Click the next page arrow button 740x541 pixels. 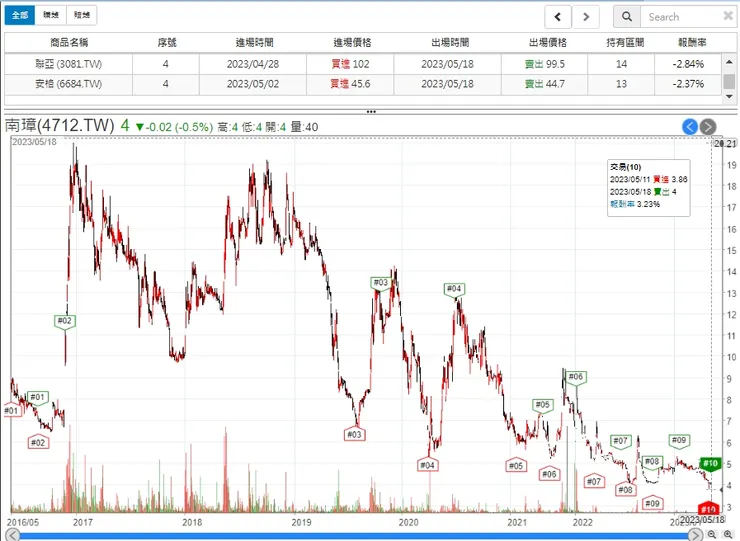point(586,17)
